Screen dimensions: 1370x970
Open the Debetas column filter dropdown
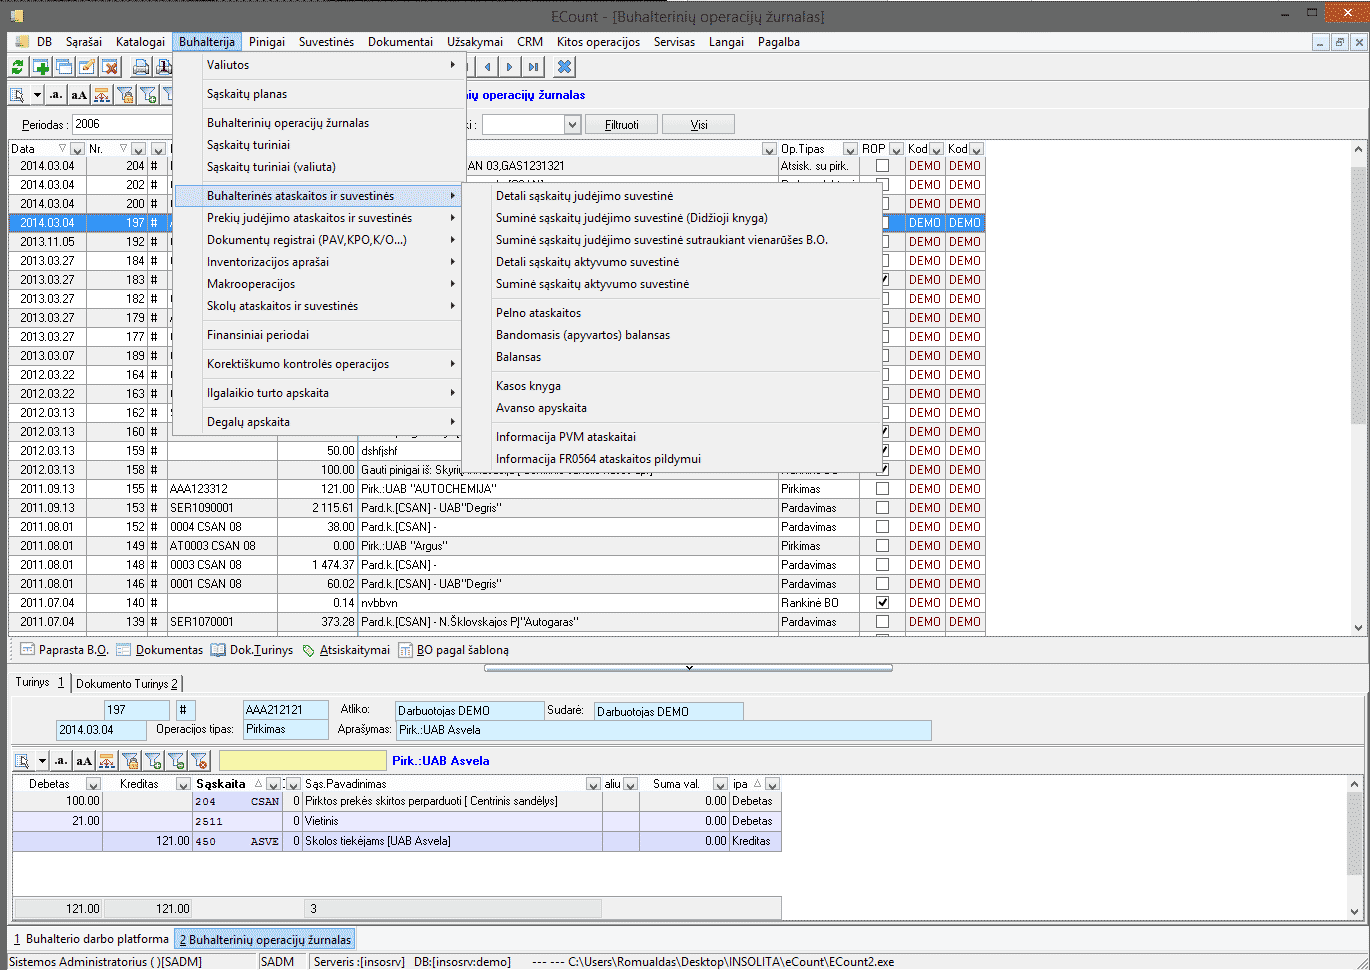pyautogui.click(x=93, y=785)
